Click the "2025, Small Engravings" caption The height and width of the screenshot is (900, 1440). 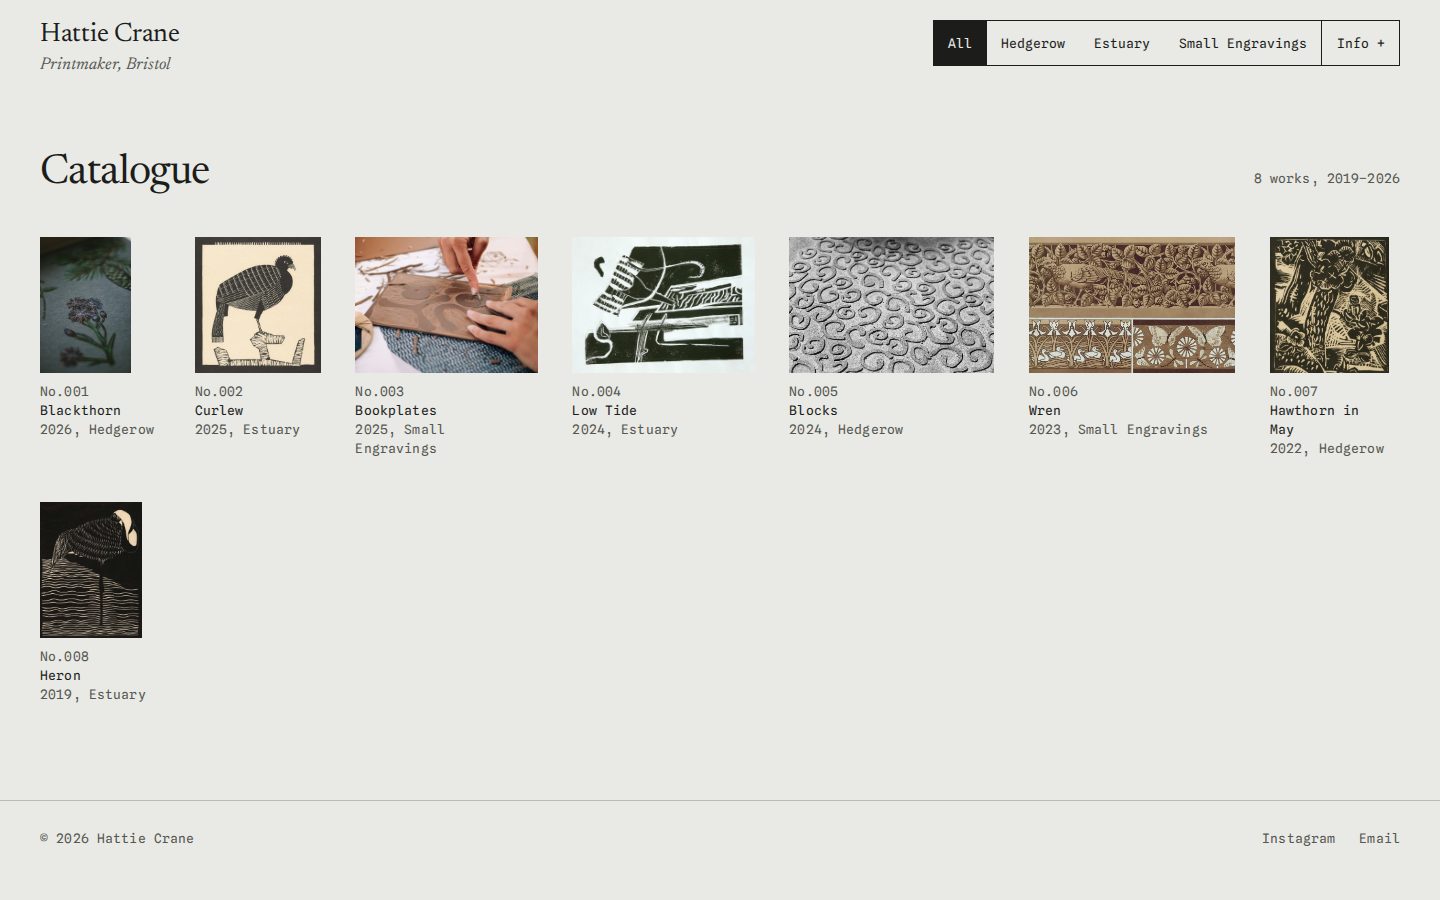tap(400, 439)
